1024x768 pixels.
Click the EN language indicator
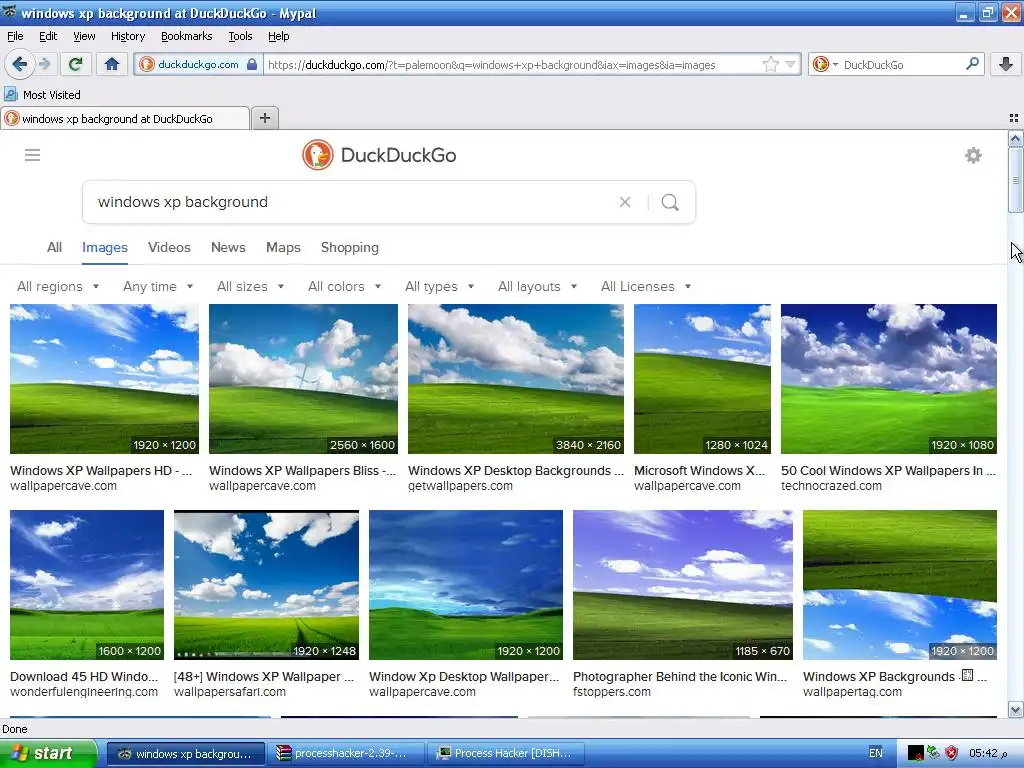(876, 753)
